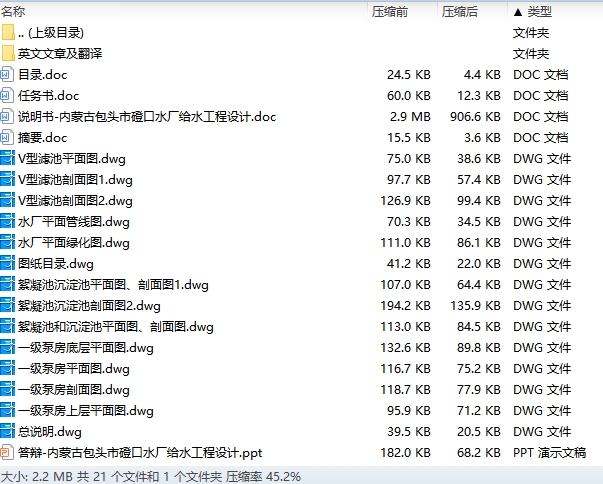
Task: Select file name 答辩-内蒙古包头市磴口水厂给水工程设计.ppt
Action: pyautogui.click(x=140, y=452)
